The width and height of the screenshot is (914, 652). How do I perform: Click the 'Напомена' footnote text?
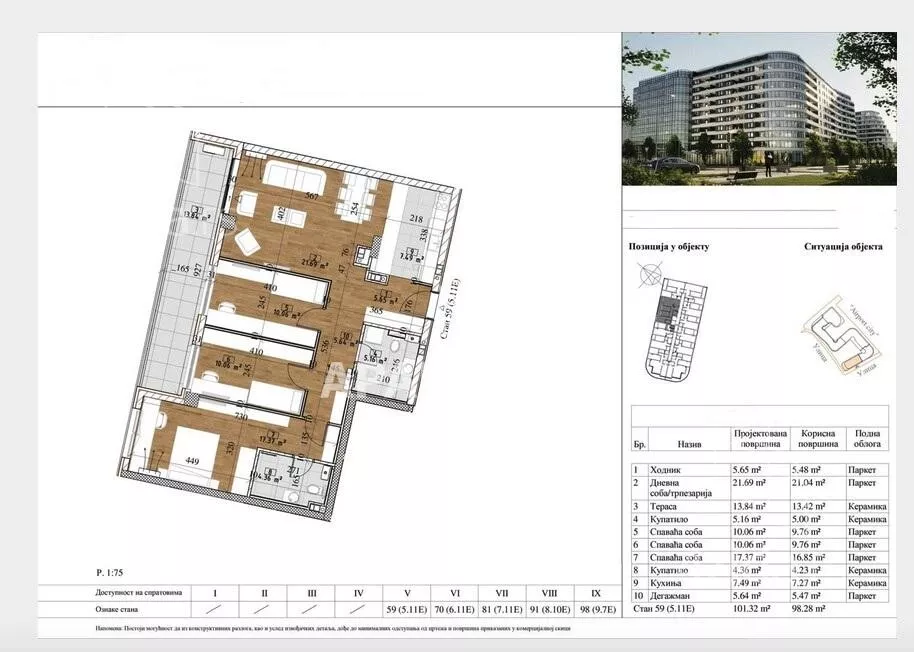[x=333, y=629]
